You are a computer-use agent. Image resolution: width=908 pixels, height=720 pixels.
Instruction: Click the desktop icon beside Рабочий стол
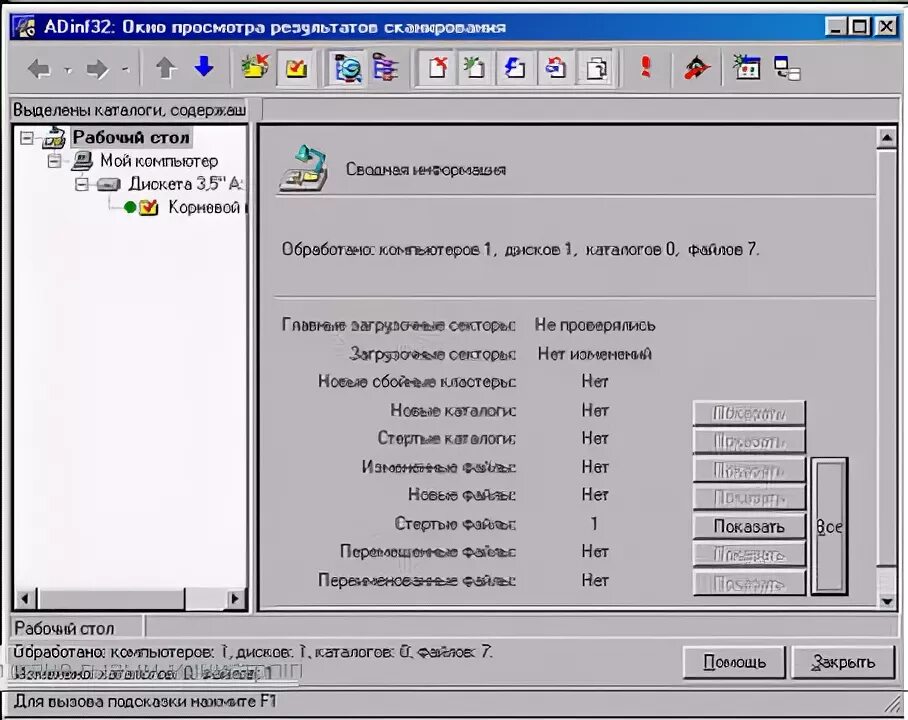coord(53,138)
